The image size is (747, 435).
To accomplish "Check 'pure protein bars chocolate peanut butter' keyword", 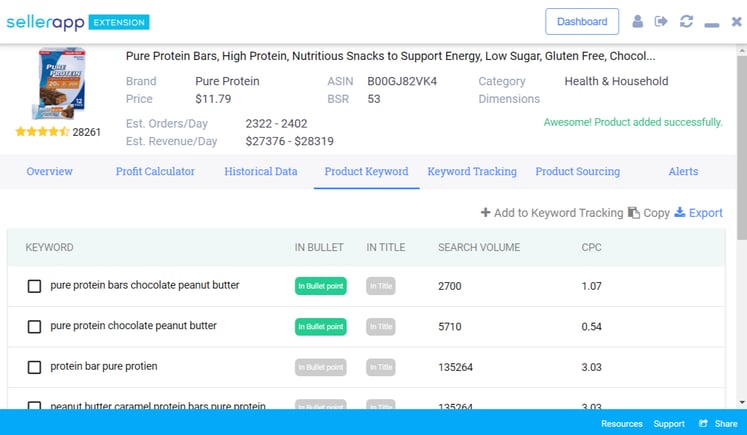I will [x=34, y=286].
